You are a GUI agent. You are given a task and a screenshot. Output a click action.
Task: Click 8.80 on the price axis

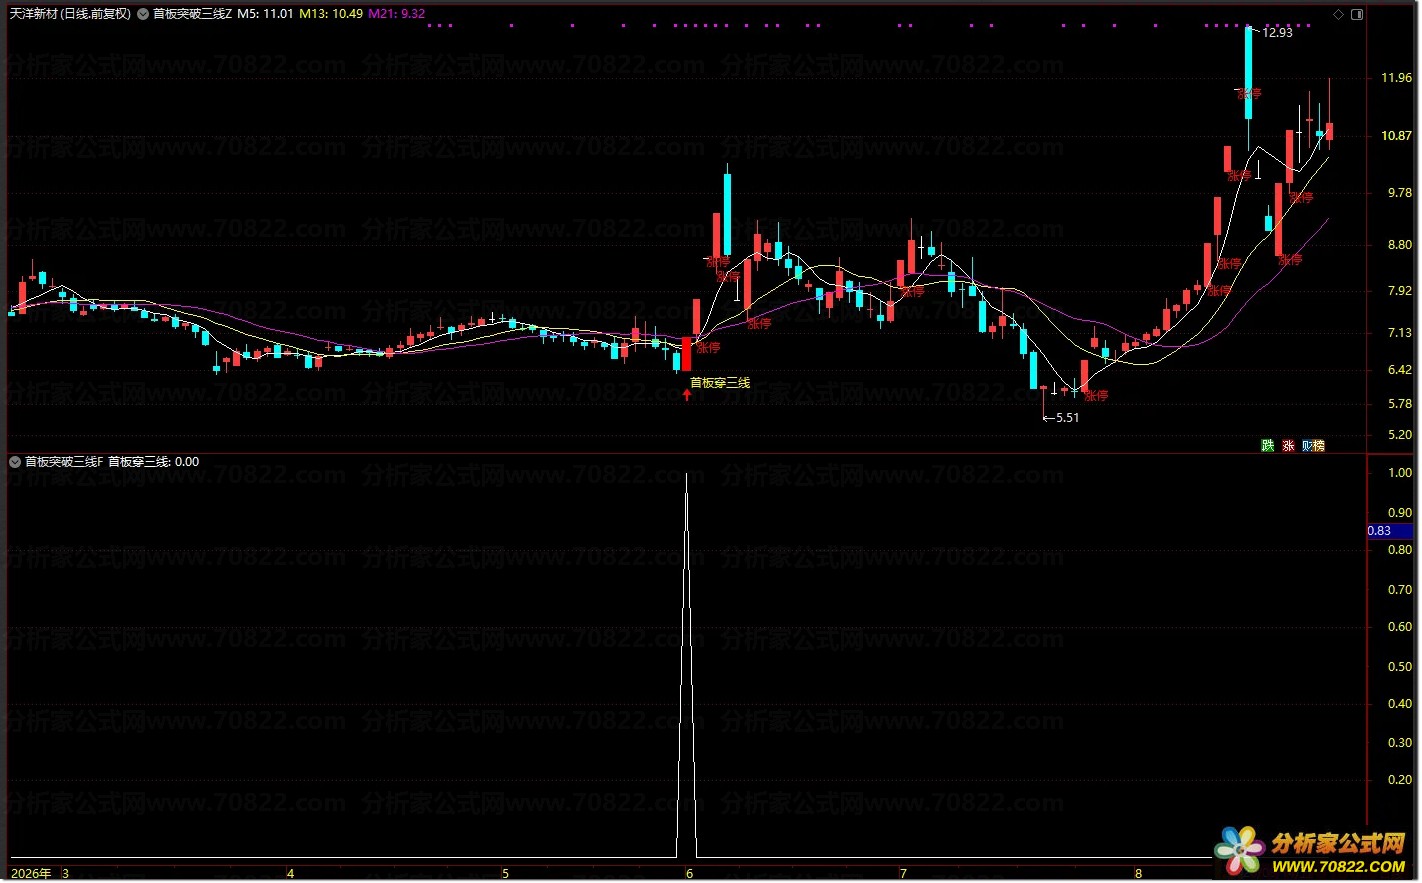coord(1399,245)
